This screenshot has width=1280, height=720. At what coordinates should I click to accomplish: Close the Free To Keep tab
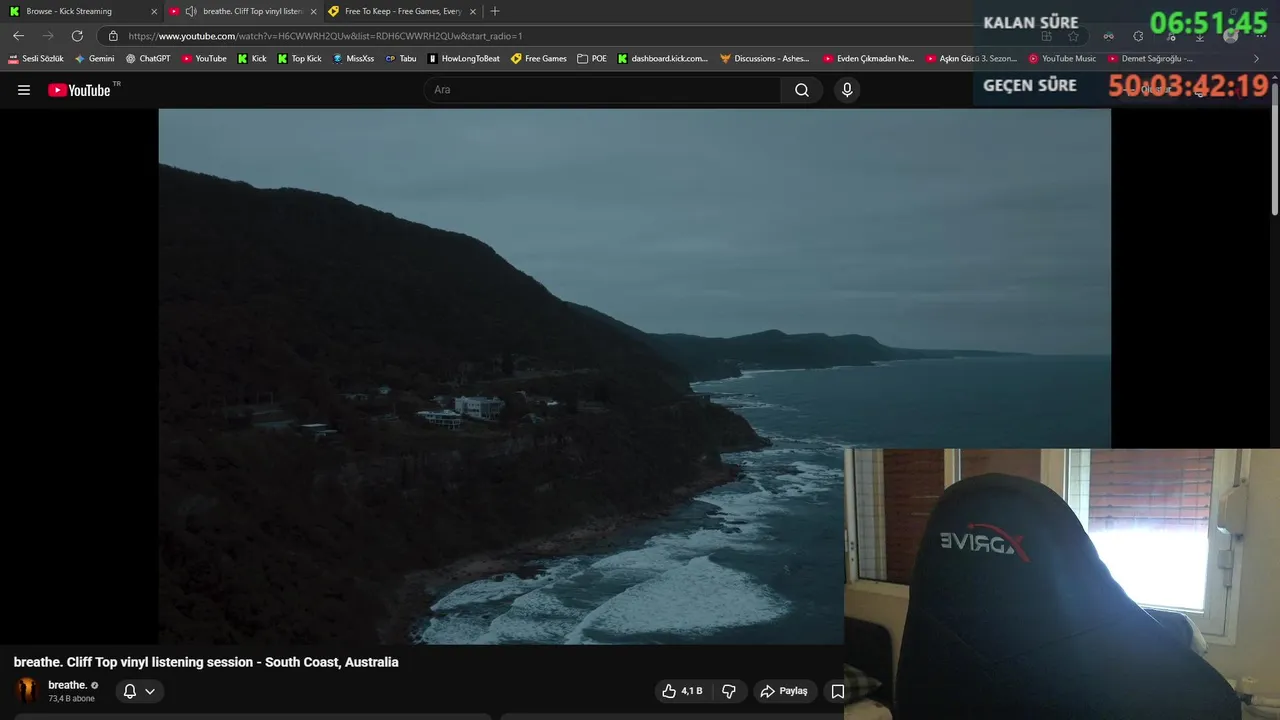[473, 11]
